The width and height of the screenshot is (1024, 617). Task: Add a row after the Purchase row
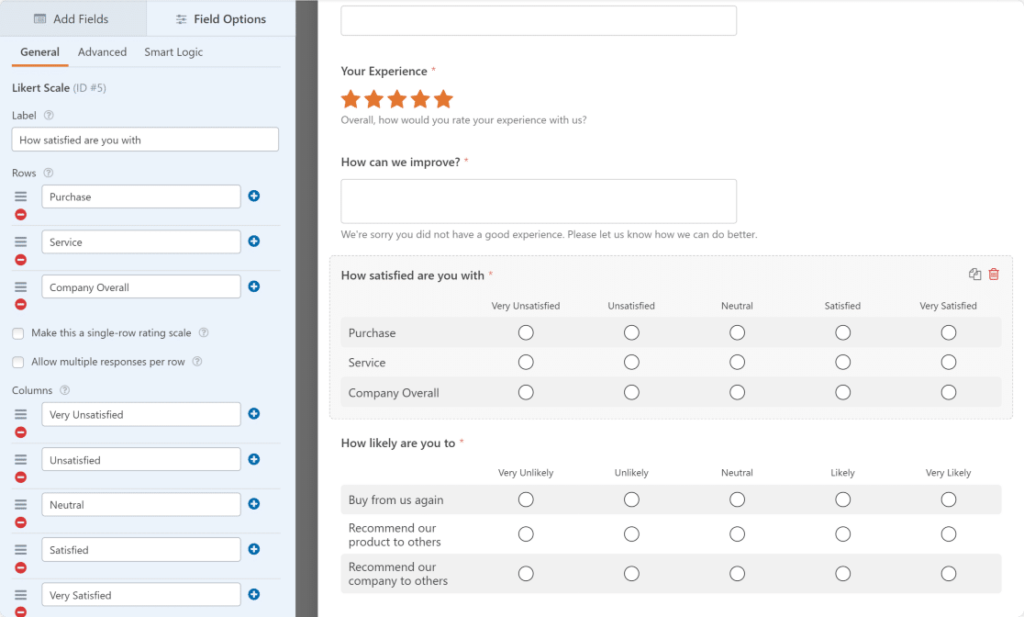(254, 196)
